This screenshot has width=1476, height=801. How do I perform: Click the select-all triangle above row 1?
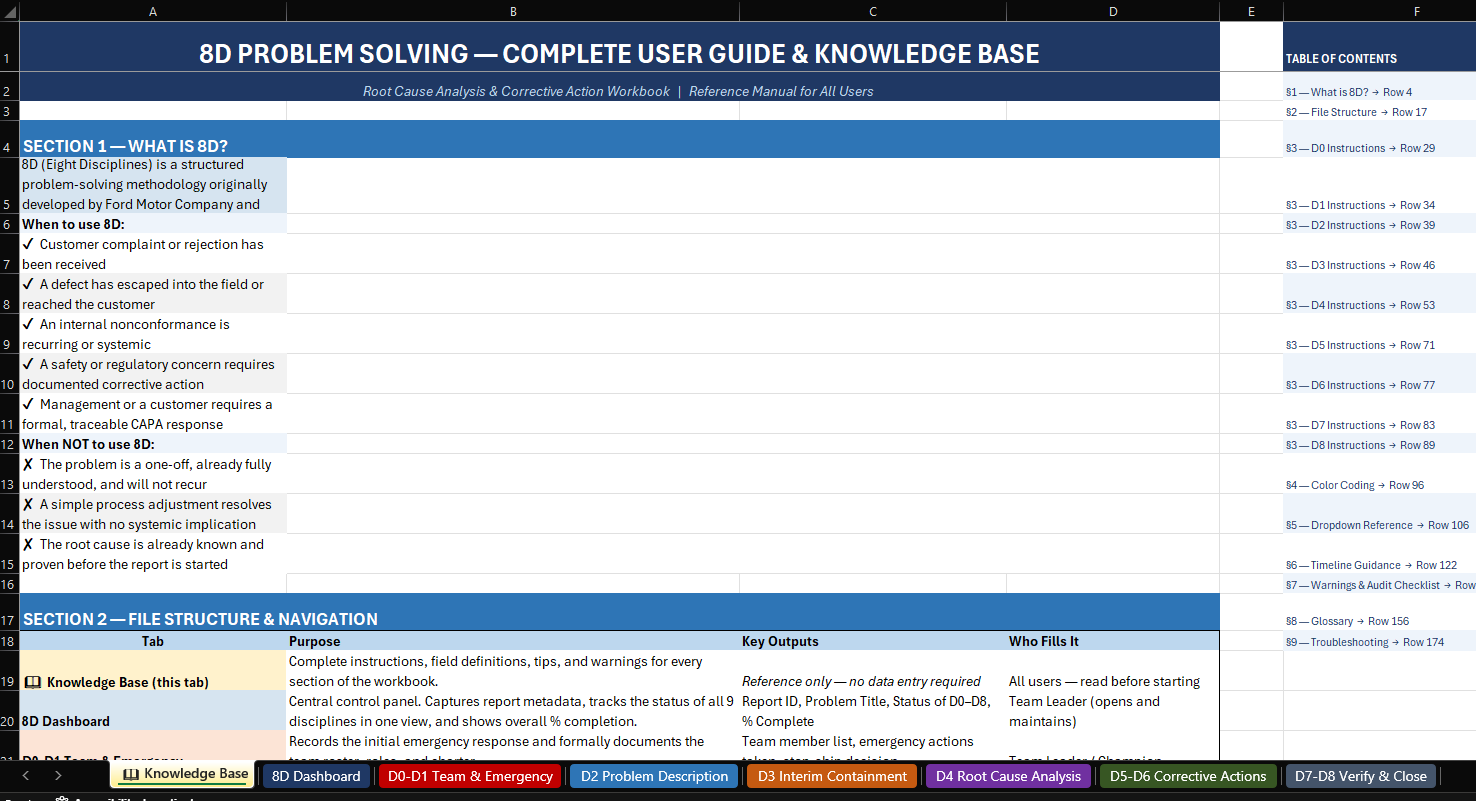click(x=8, y=11)
